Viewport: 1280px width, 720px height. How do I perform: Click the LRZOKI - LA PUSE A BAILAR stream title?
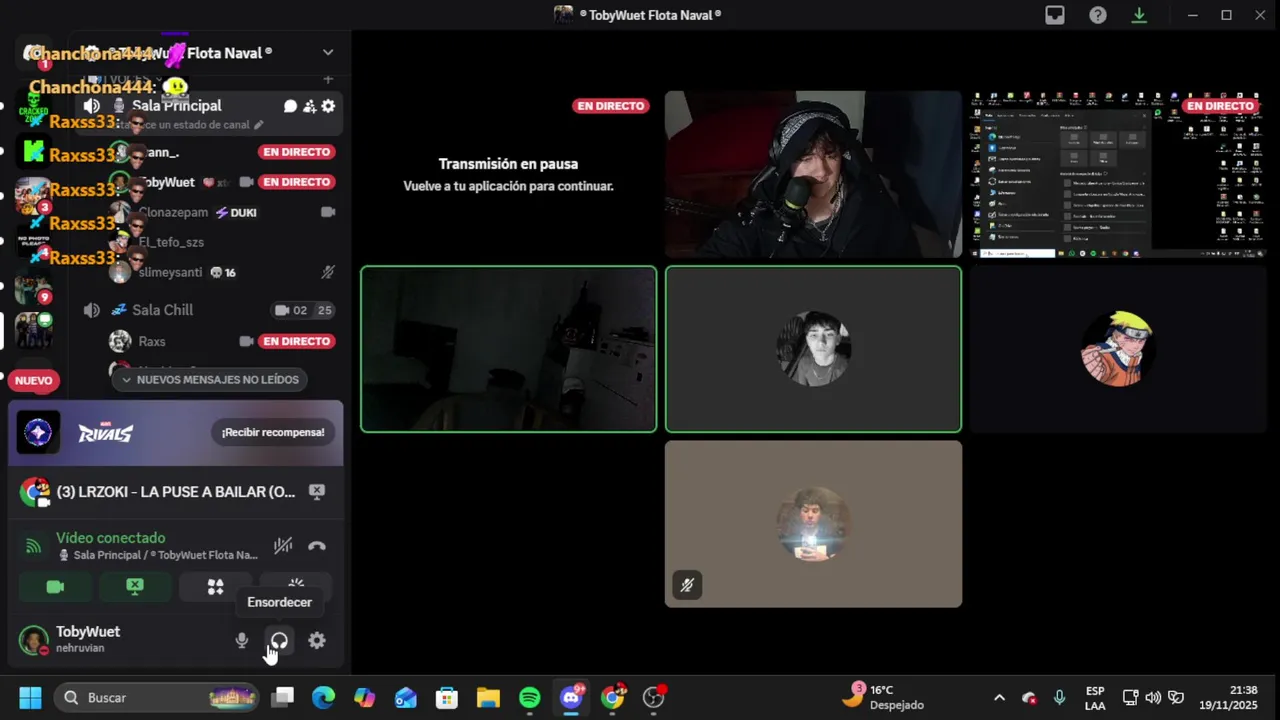point(175,492)
